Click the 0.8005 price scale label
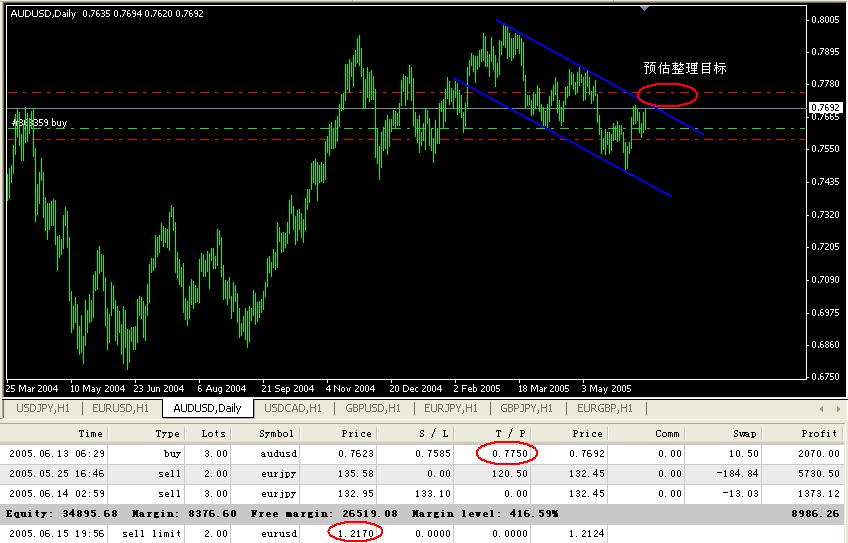The width and height of the screenshot is (848, 543). [825, 19]
